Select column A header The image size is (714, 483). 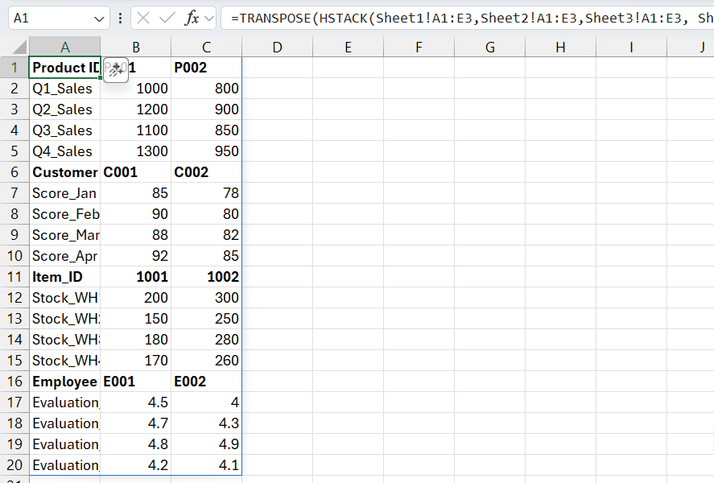click(65, 47)
